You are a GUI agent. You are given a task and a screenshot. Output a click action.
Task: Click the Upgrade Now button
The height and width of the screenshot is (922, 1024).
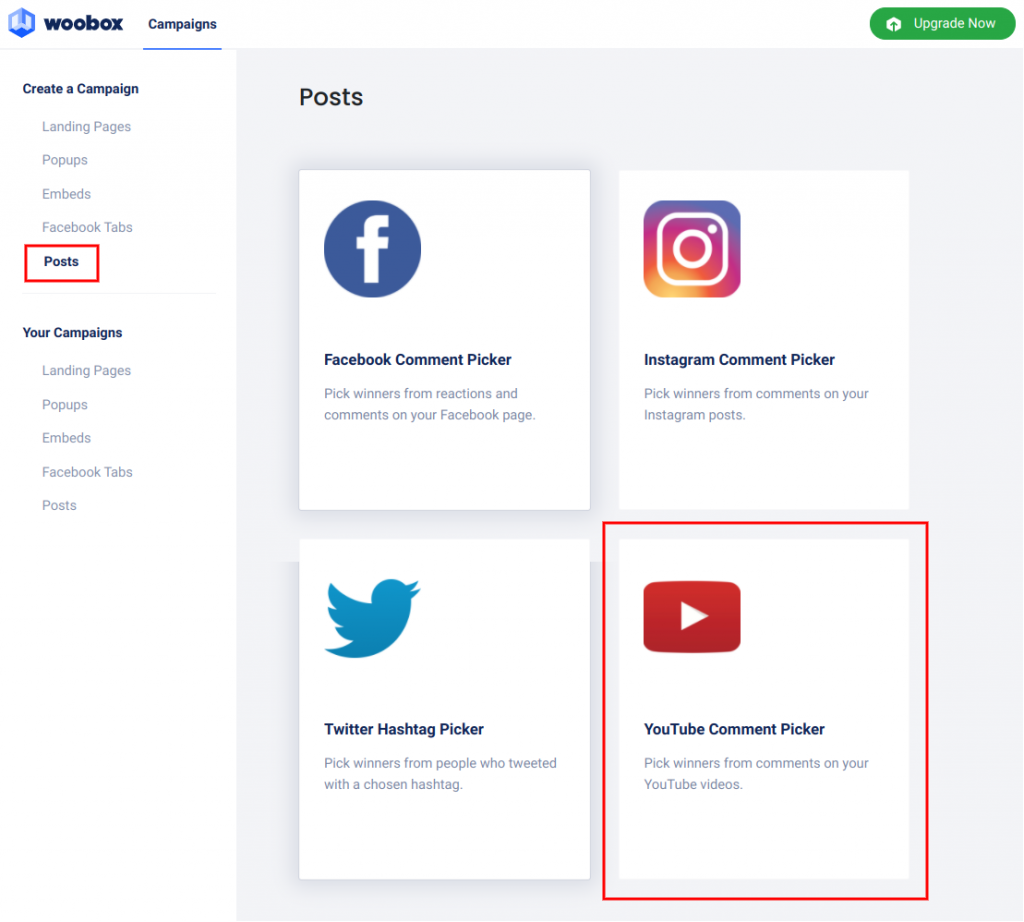coord(942,24)
